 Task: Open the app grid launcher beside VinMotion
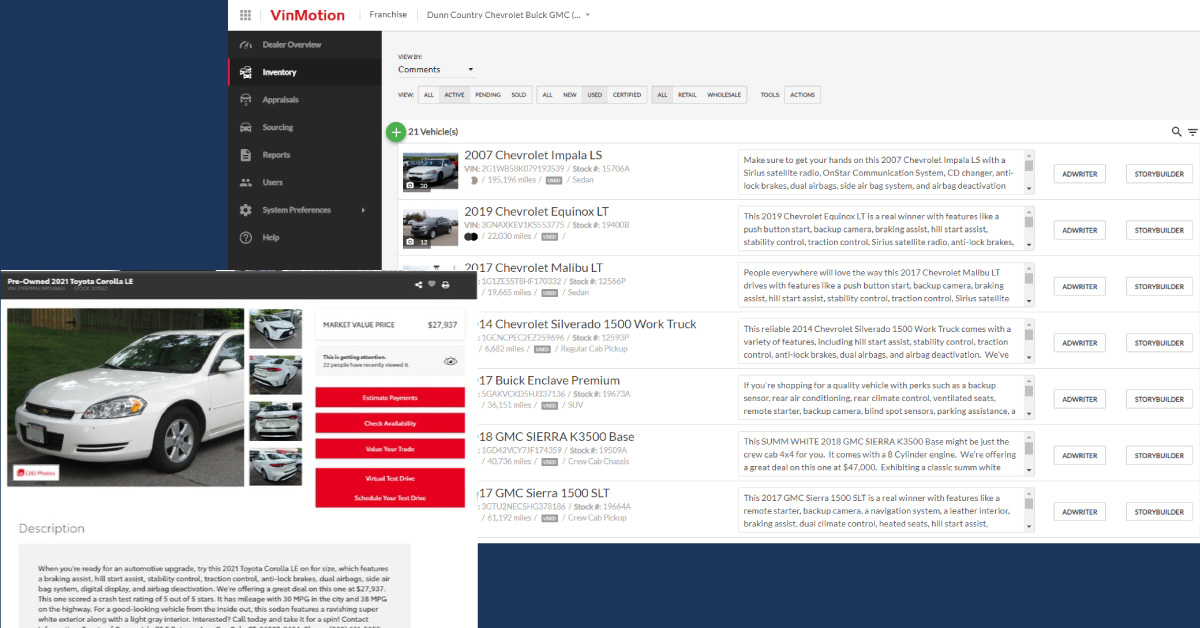pyautogui.click(x=246, y=15)
